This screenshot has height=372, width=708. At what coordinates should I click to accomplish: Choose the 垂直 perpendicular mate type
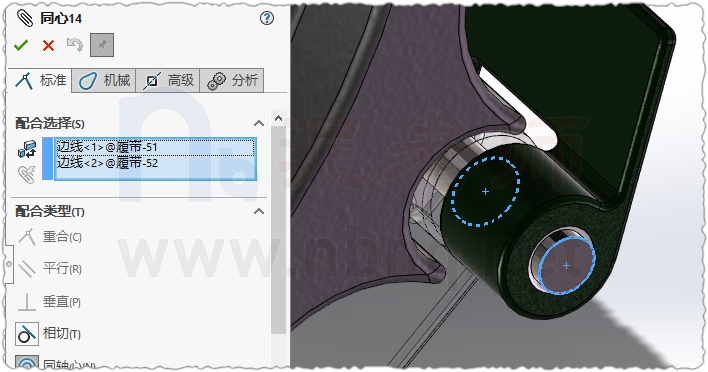click(x=49, y=302)
